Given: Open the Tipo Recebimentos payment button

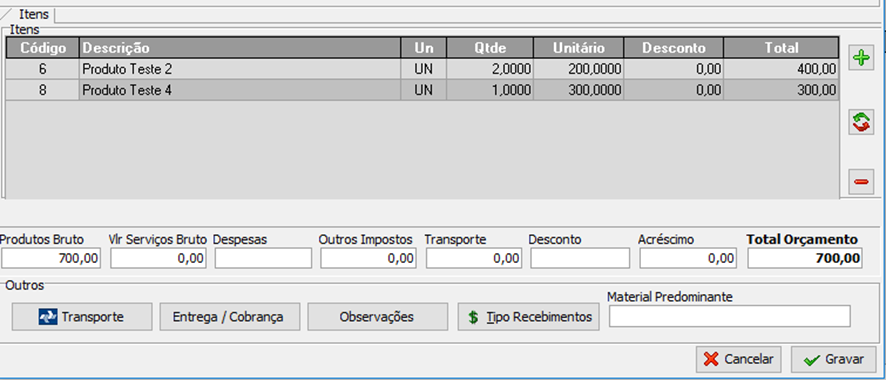Looking at the screenshot, I should tap(528, 317).
